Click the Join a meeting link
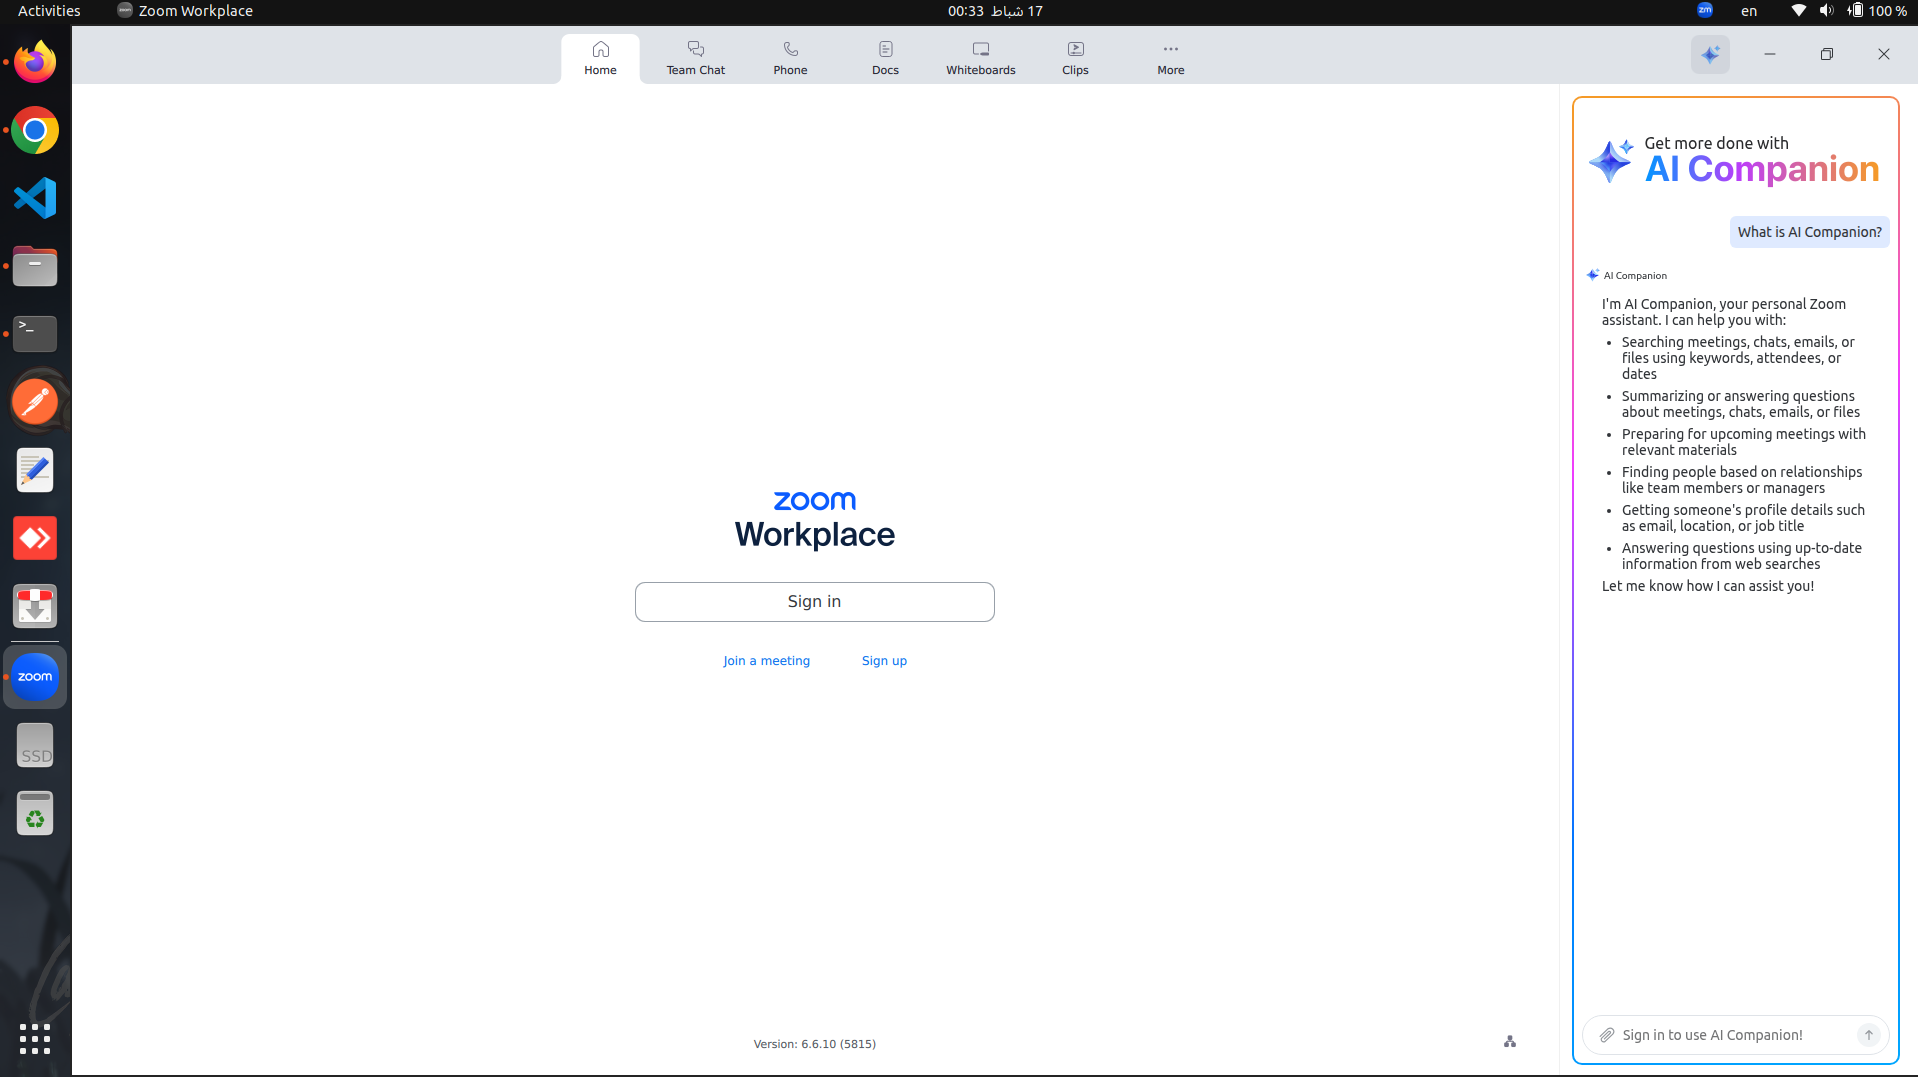Viewport: 1918px width, 1077px height. (x=766, y=661)
